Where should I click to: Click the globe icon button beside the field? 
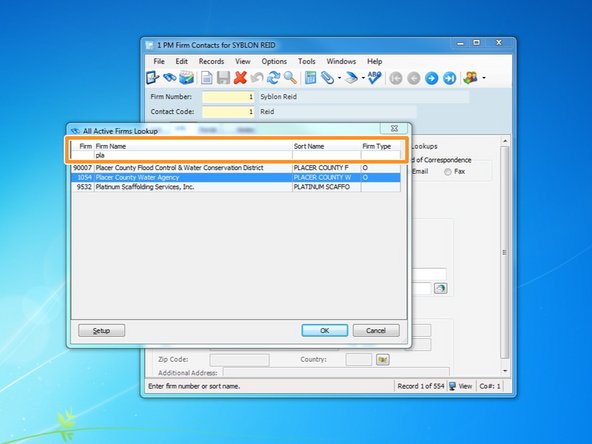(440, 288)
